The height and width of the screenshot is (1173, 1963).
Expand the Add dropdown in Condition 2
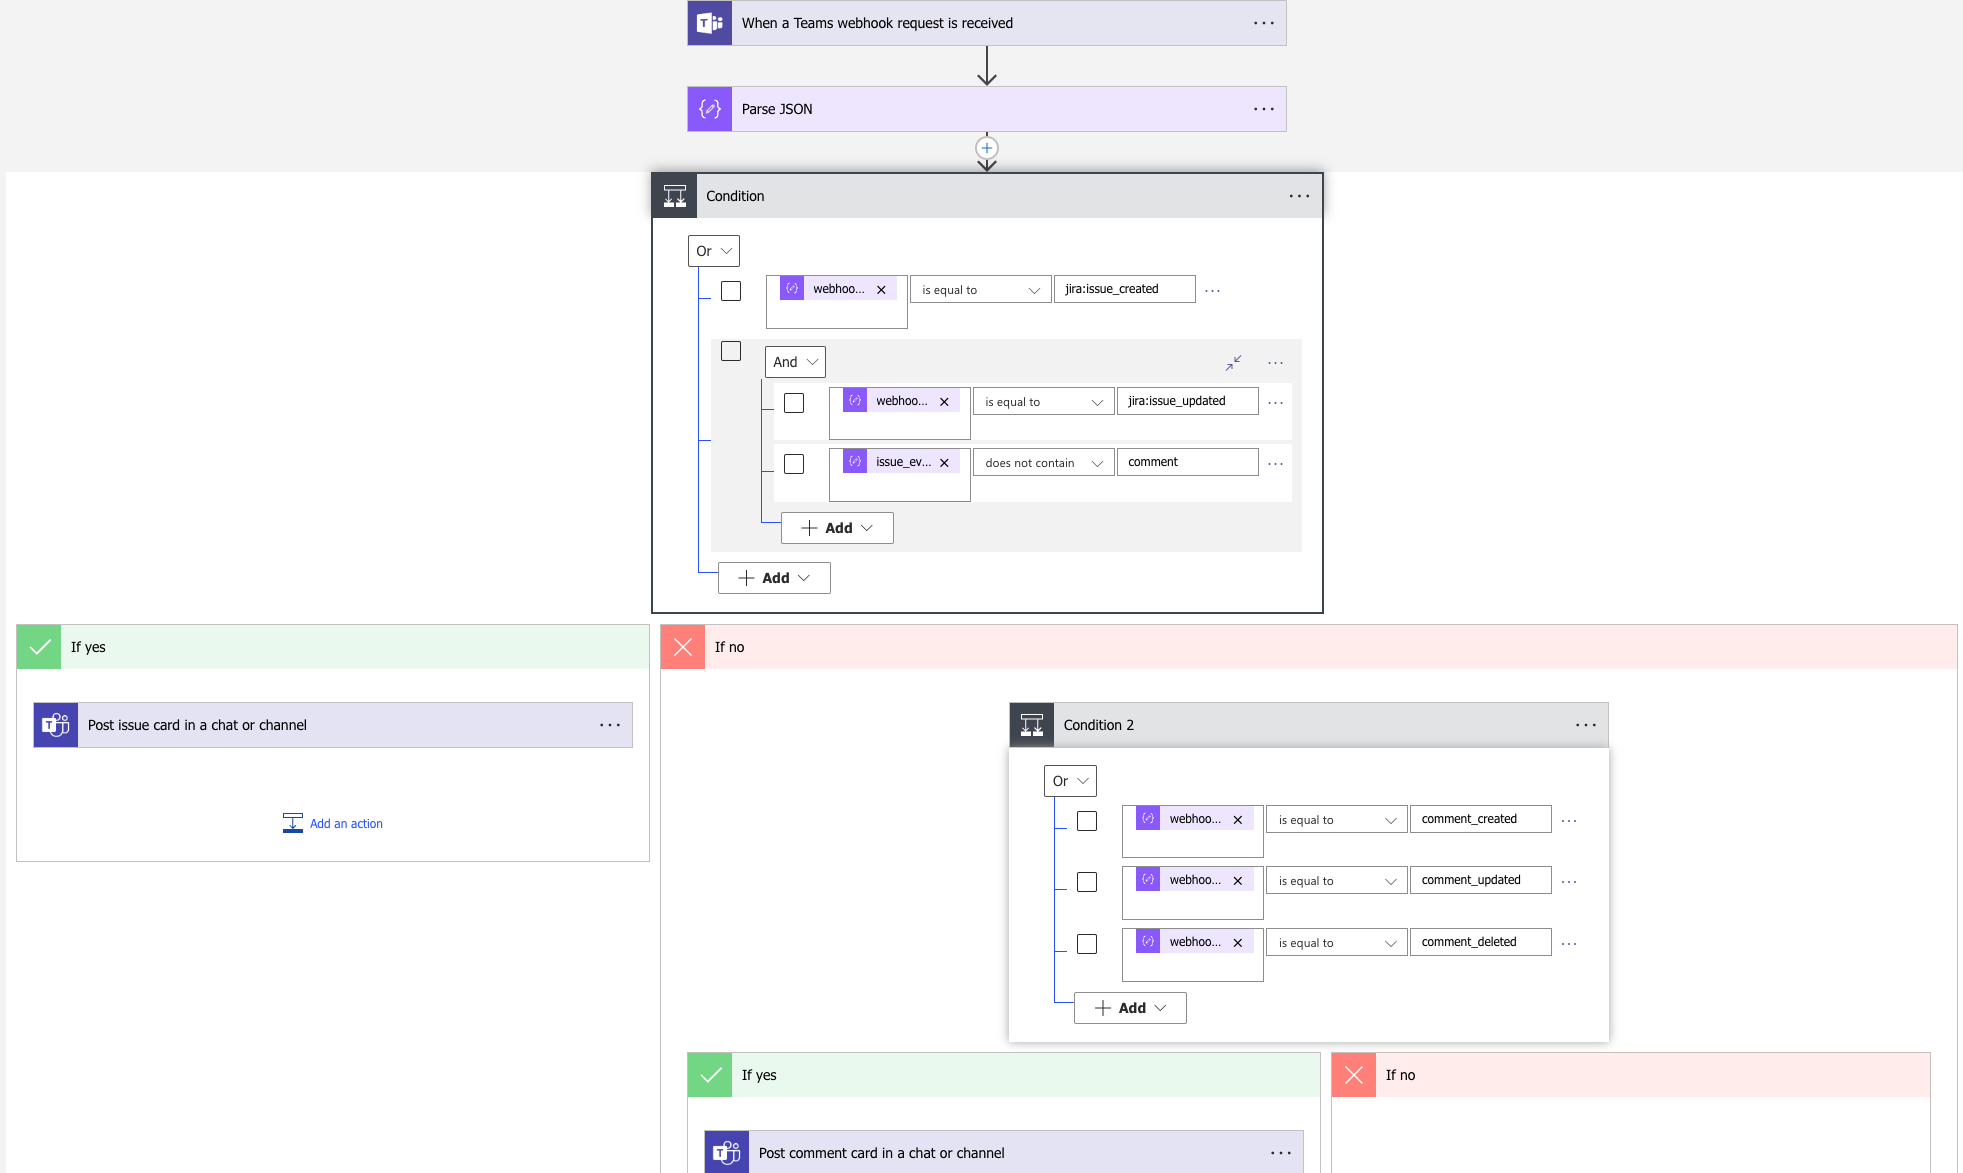point(1130,1008)
